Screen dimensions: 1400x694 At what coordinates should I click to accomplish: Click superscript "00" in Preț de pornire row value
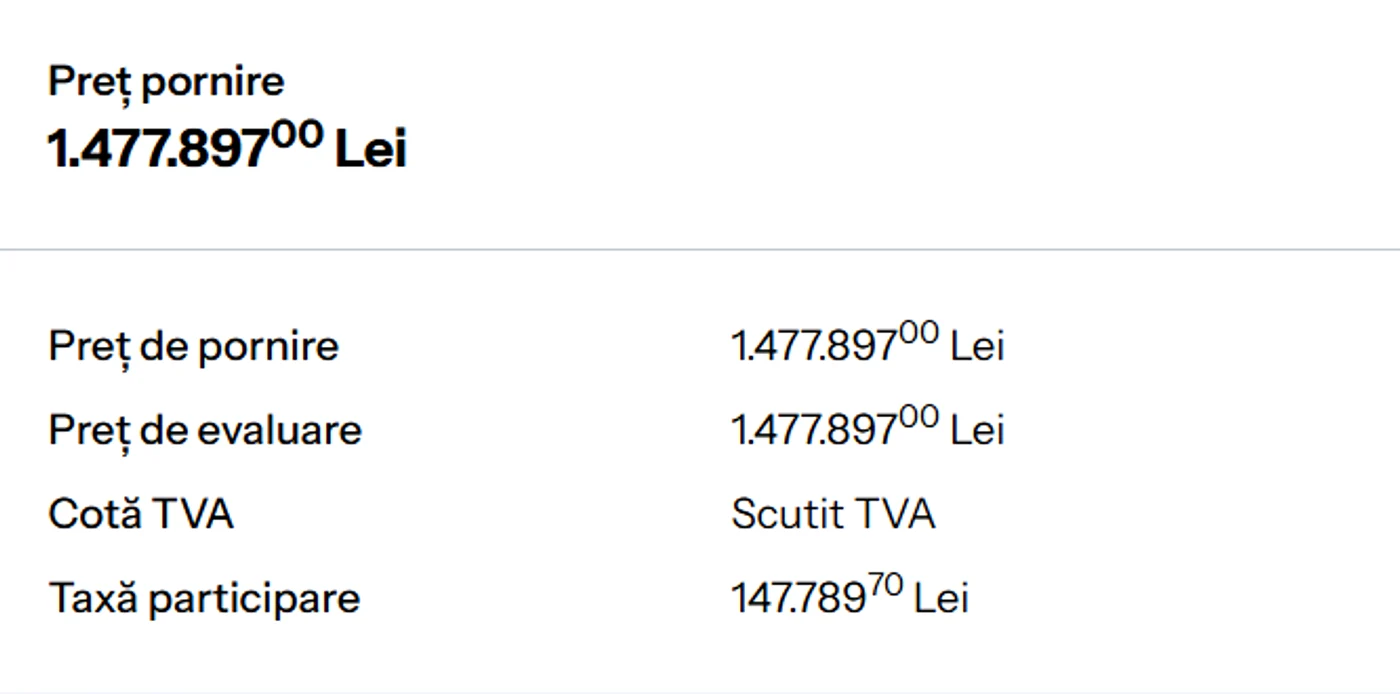point(918,335)
